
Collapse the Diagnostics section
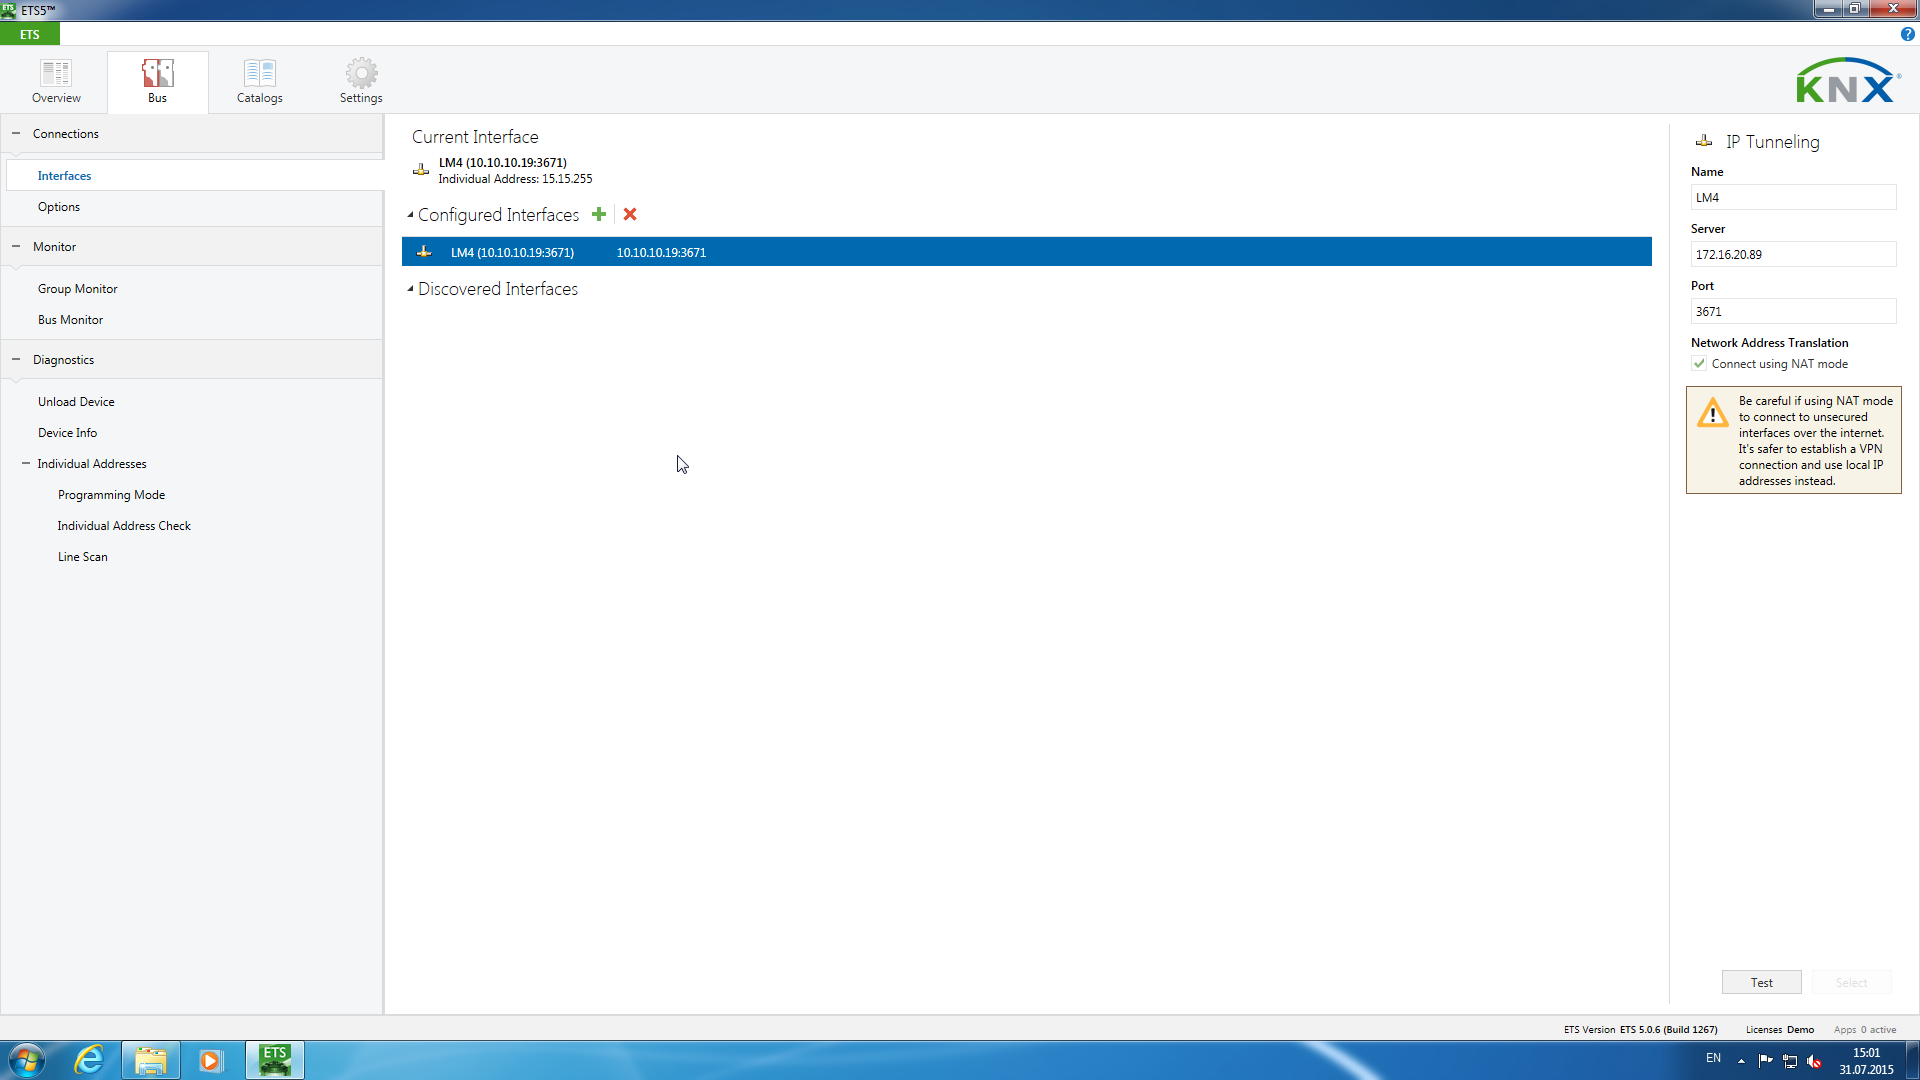[x=16, y=360]
